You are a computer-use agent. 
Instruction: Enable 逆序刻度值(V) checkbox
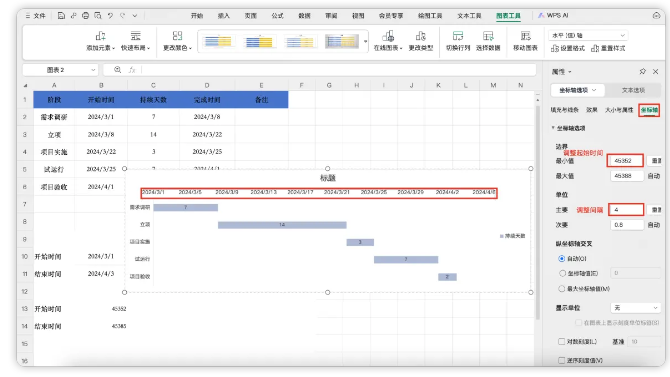tap(561, 360)
